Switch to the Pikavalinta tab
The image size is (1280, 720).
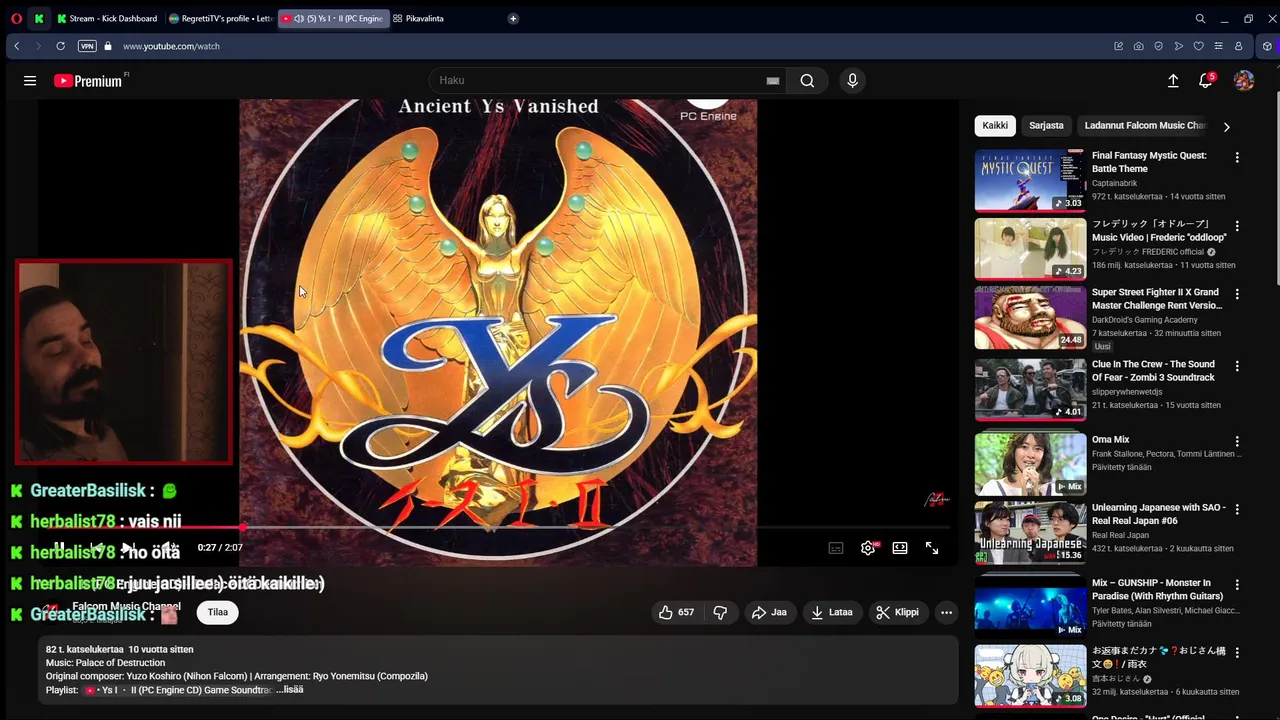pos(418,18)
